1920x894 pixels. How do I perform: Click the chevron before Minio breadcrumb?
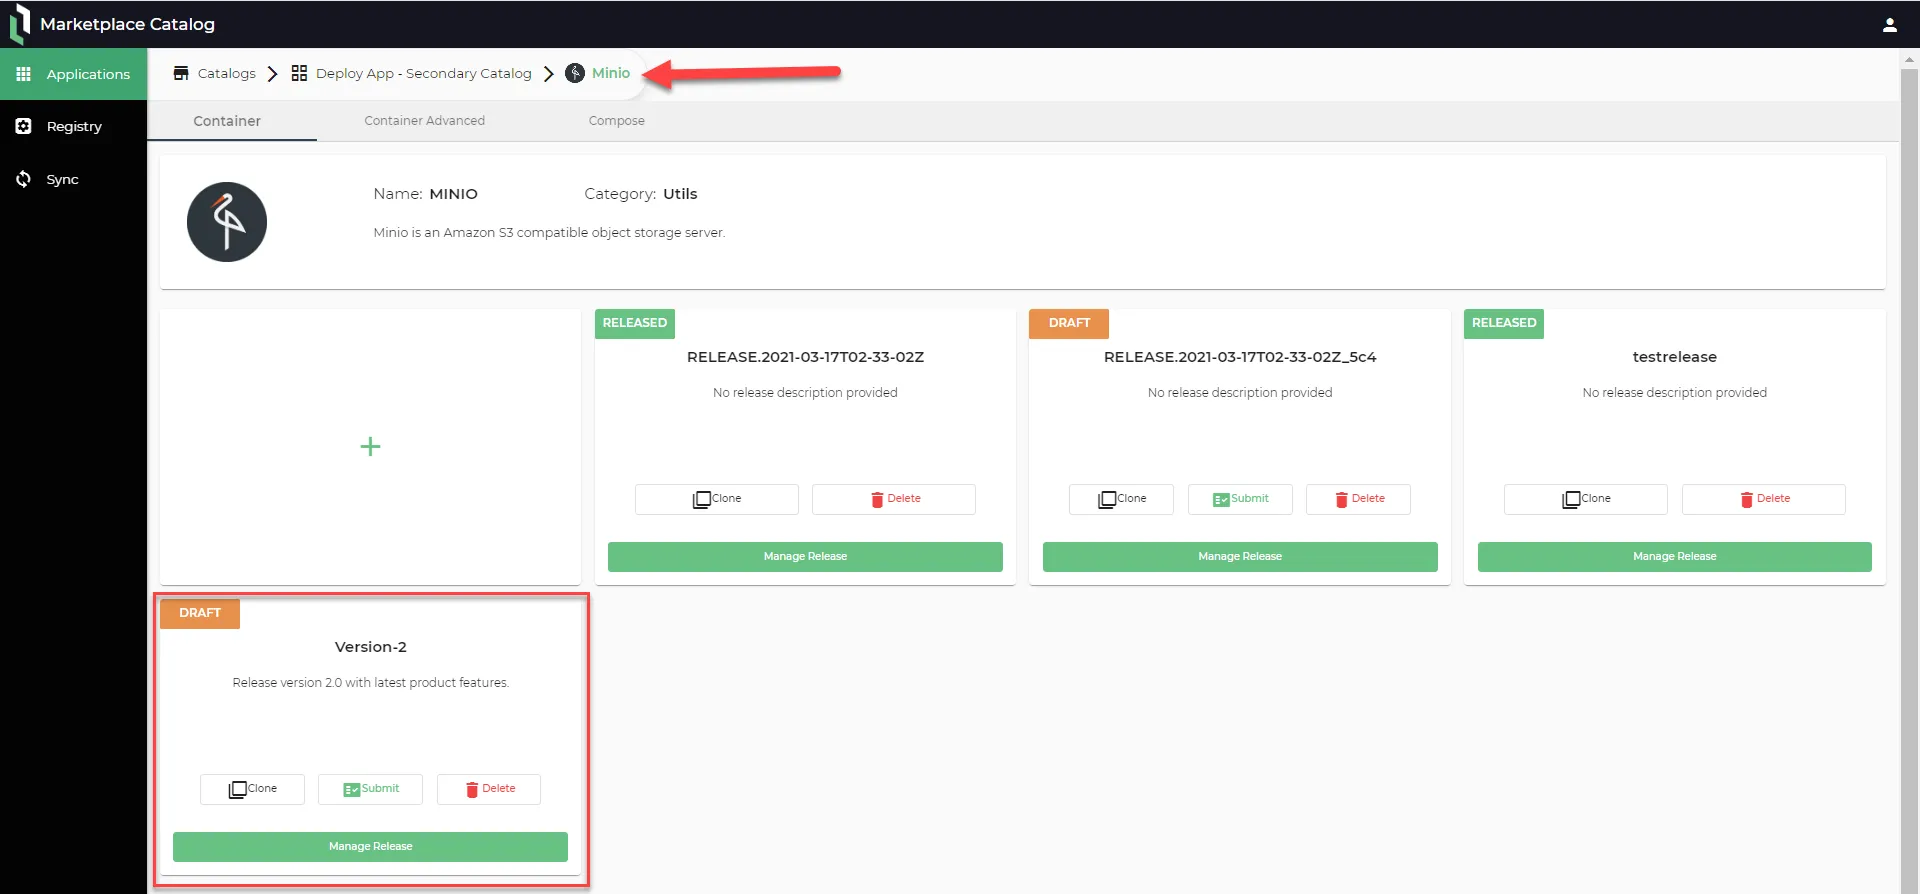pyautogui.click(x=549, y=73)
